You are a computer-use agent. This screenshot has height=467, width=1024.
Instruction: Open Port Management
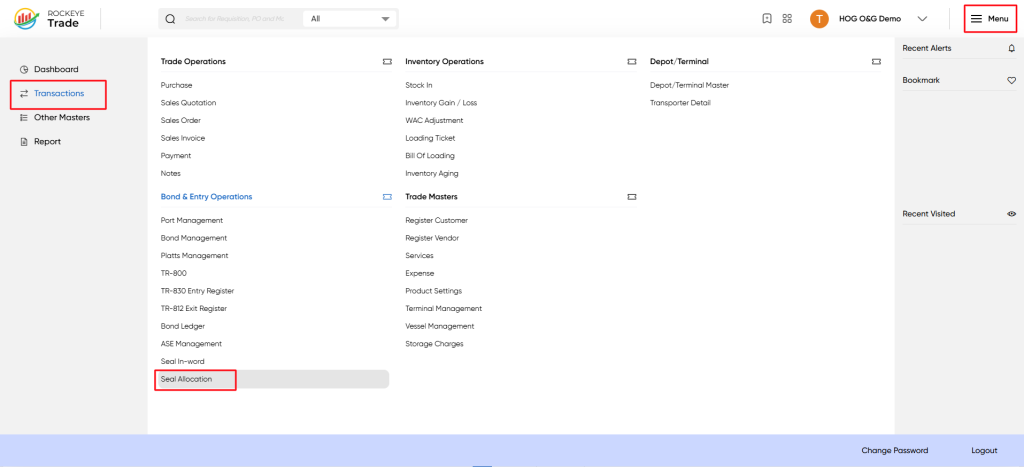192,221
